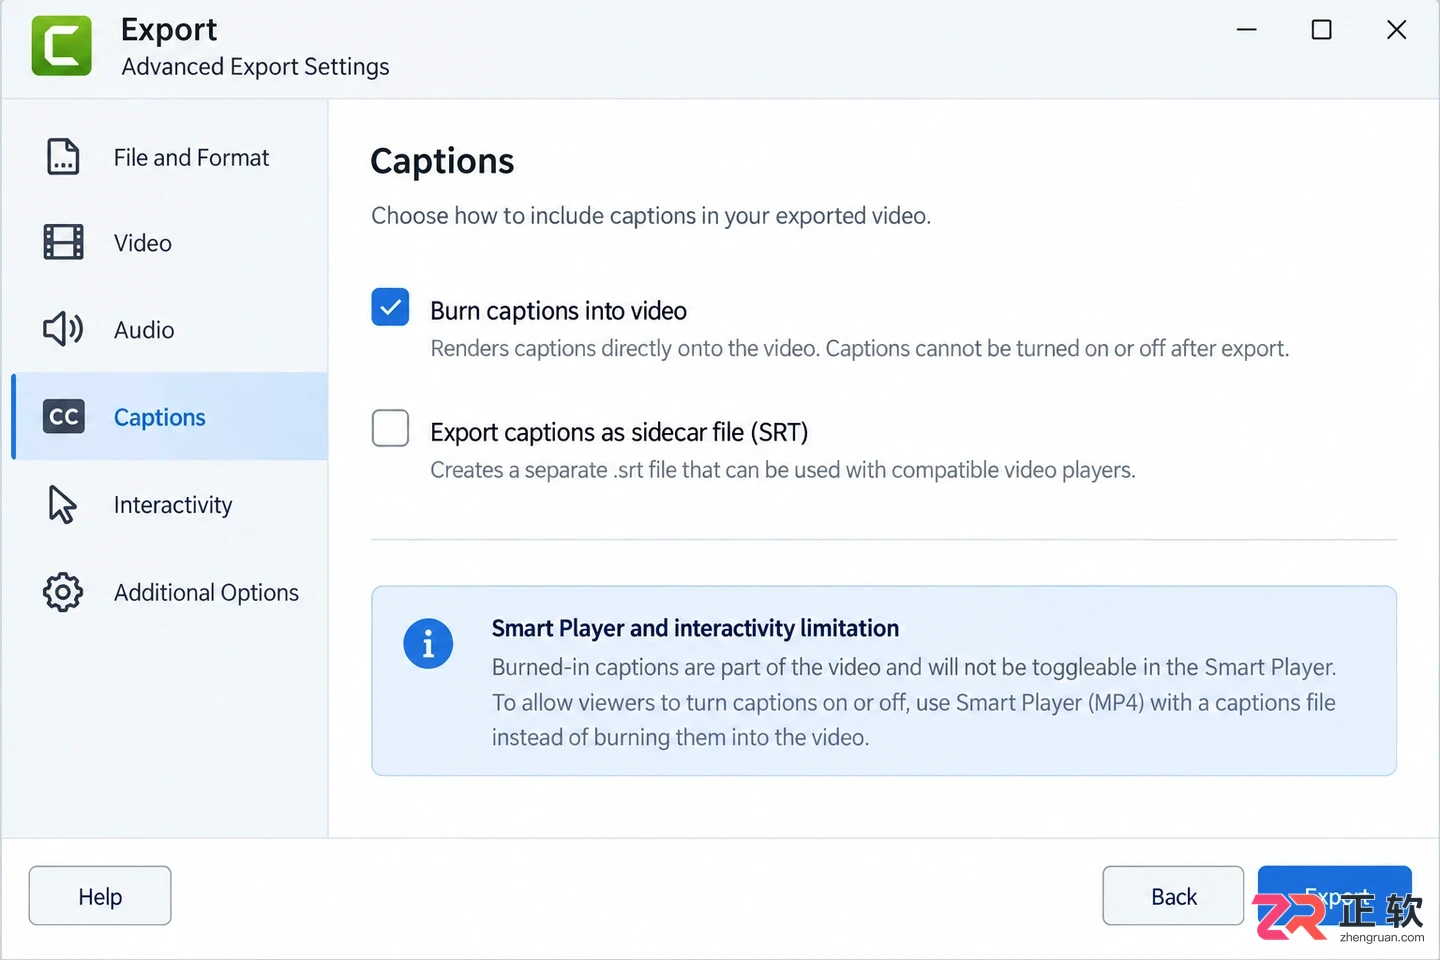The image size is (1440, 960).
Task: Click the Help button
Action: pyautogui.click(x=100, y=896)
